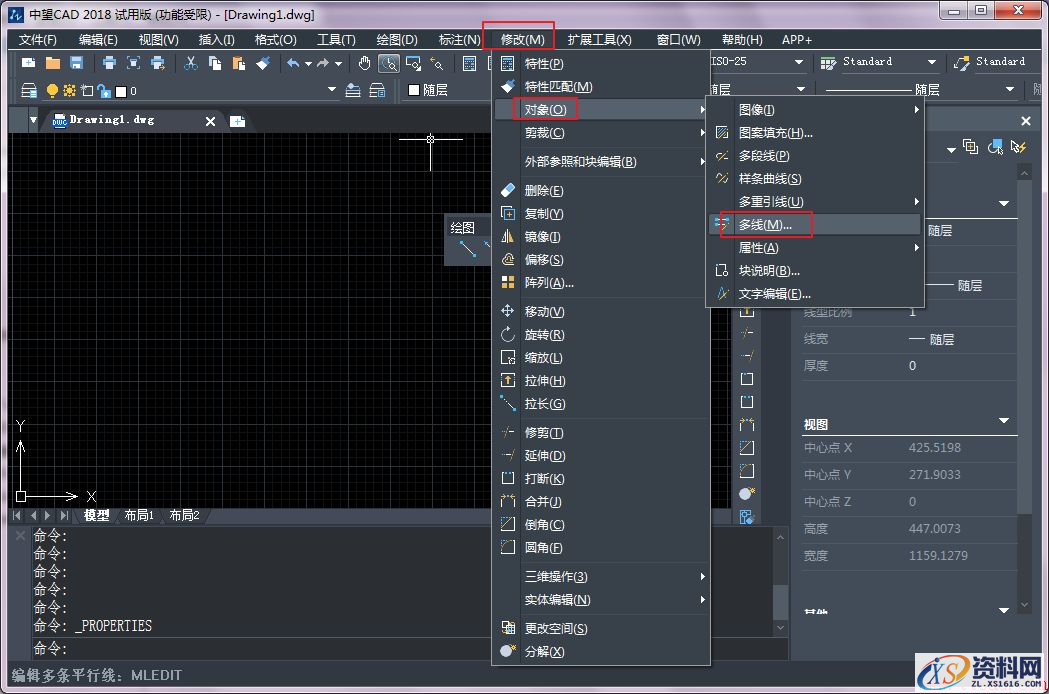Screen dimensions: 1049x694
Task: Select the Copy icon on the toolbar
Action: (x=214, y=62)
